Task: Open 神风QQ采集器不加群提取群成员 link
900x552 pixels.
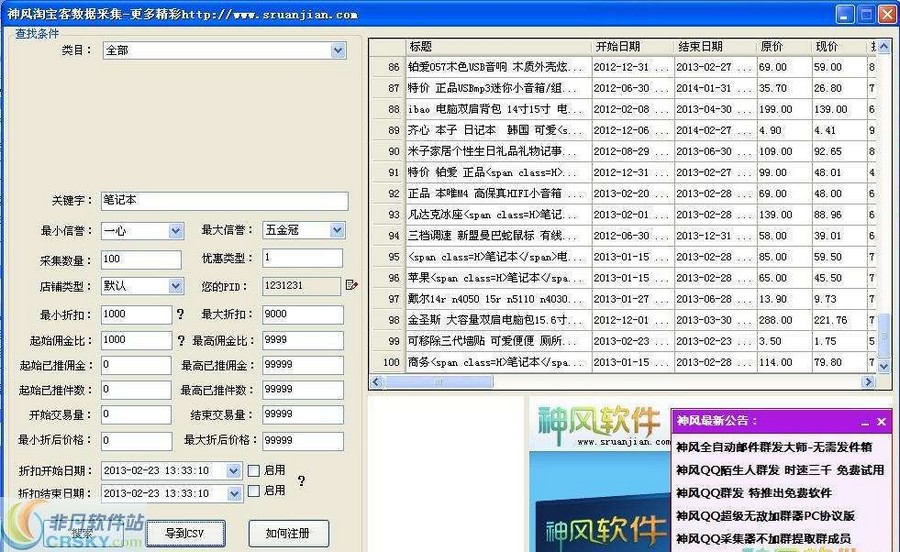Action: coord(763,539)
